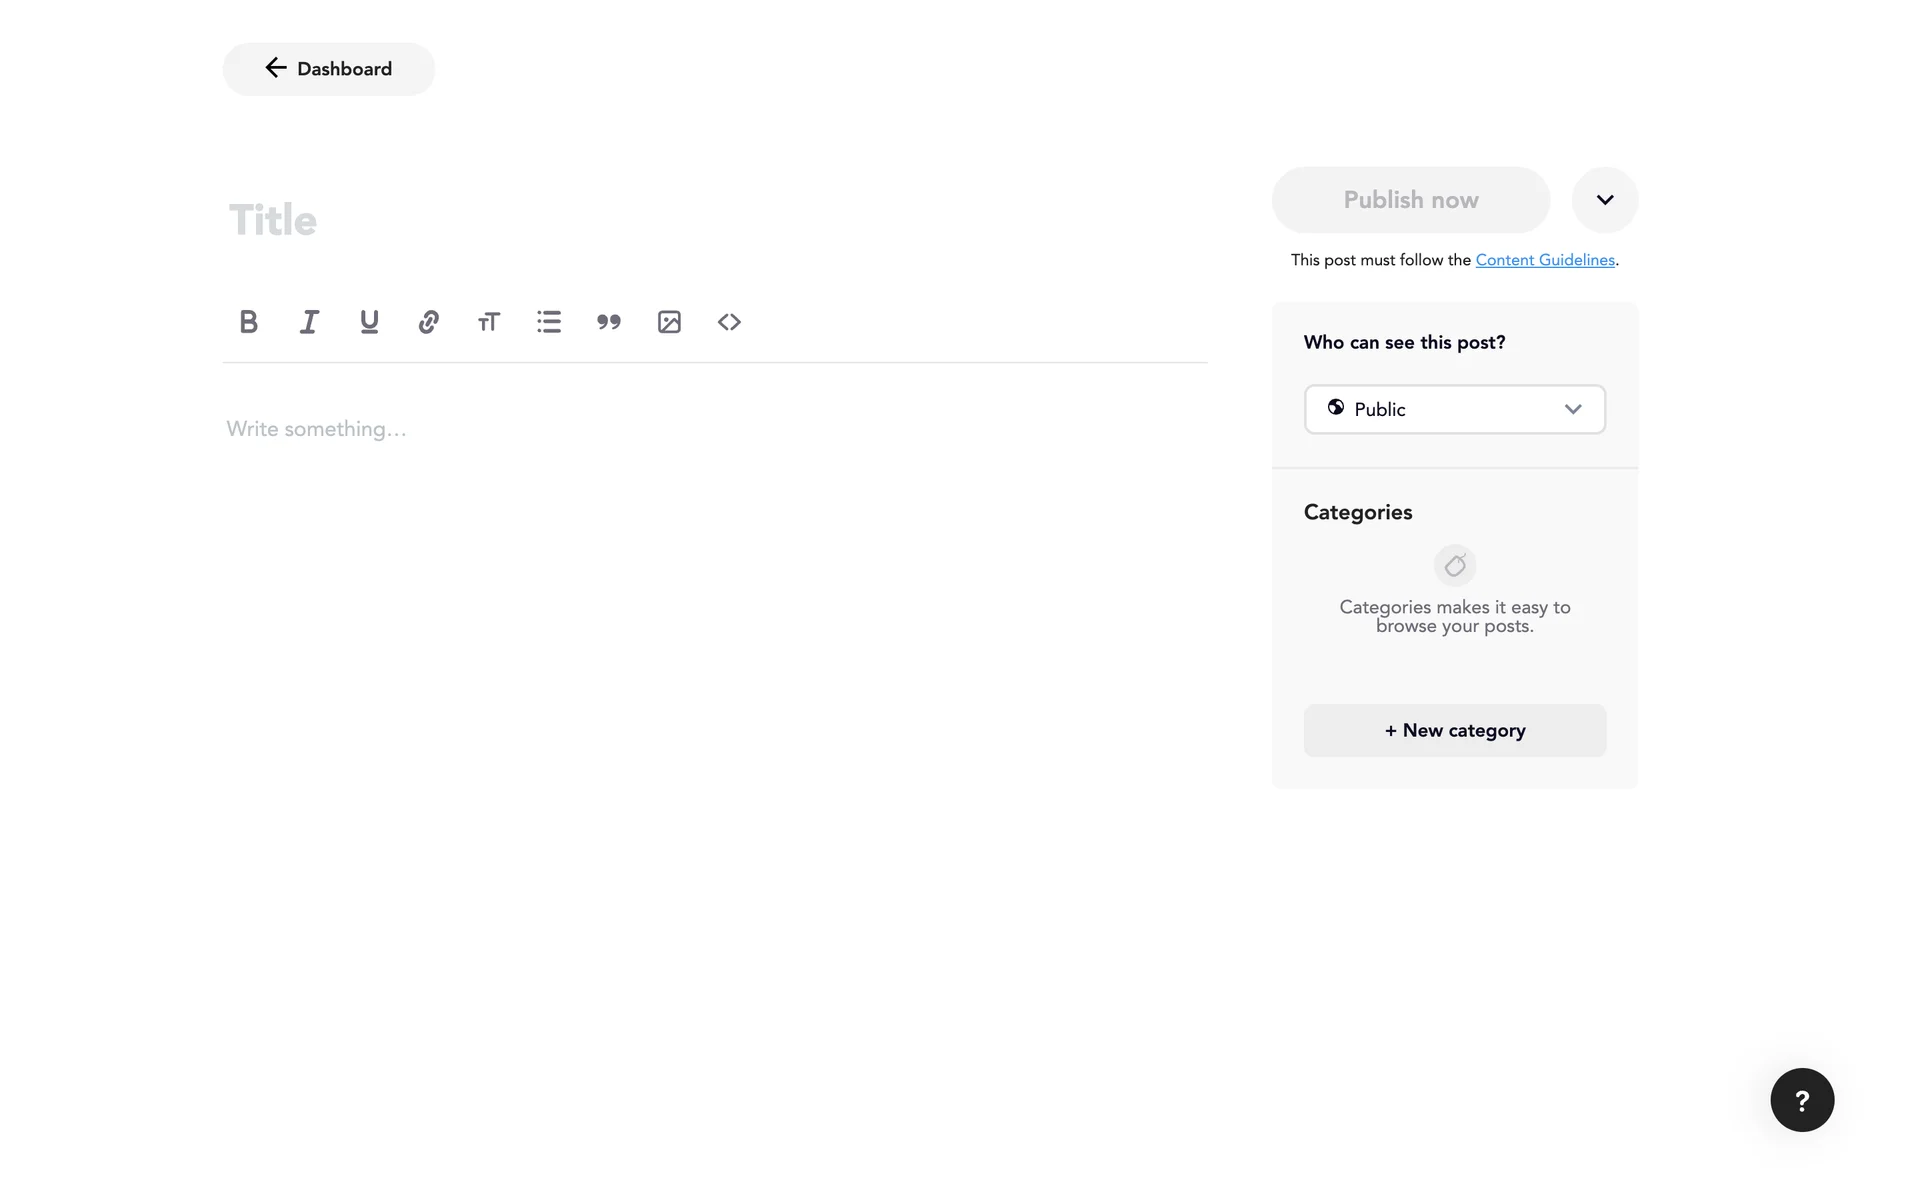Apply italic formatting
The height and width of the screenshot is (1200, 1920).
coord(309,322)
